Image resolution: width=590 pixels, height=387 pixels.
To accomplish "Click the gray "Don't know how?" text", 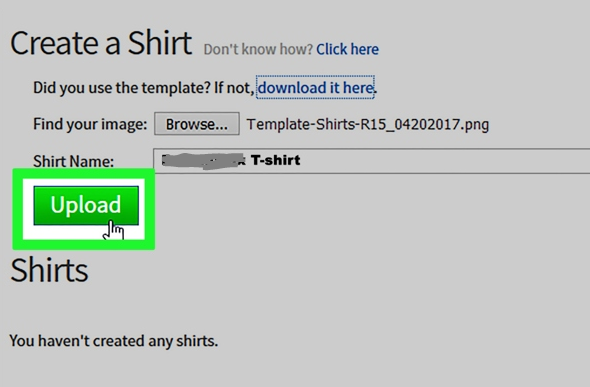I will pyautogui.click(x=258, y=49).
